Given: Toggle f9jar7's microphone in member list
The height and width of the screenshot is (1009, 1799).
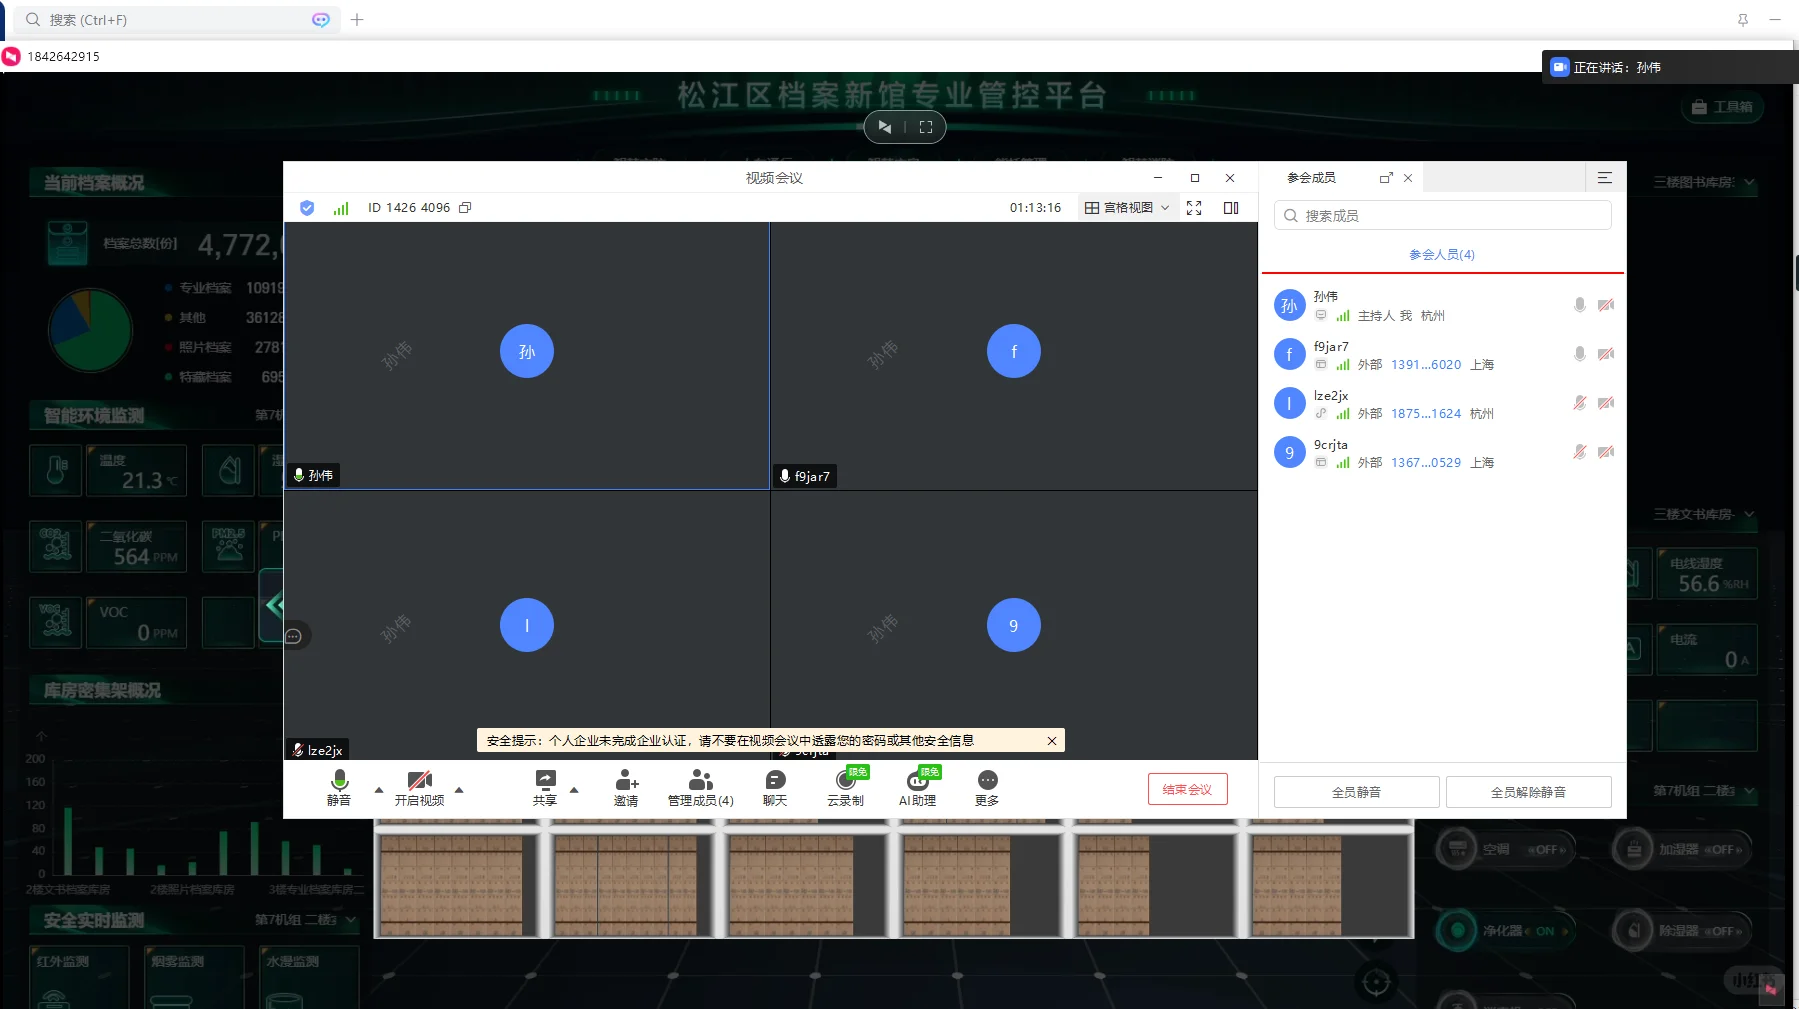Looking at the screenshot, I should pos(1580,354).
